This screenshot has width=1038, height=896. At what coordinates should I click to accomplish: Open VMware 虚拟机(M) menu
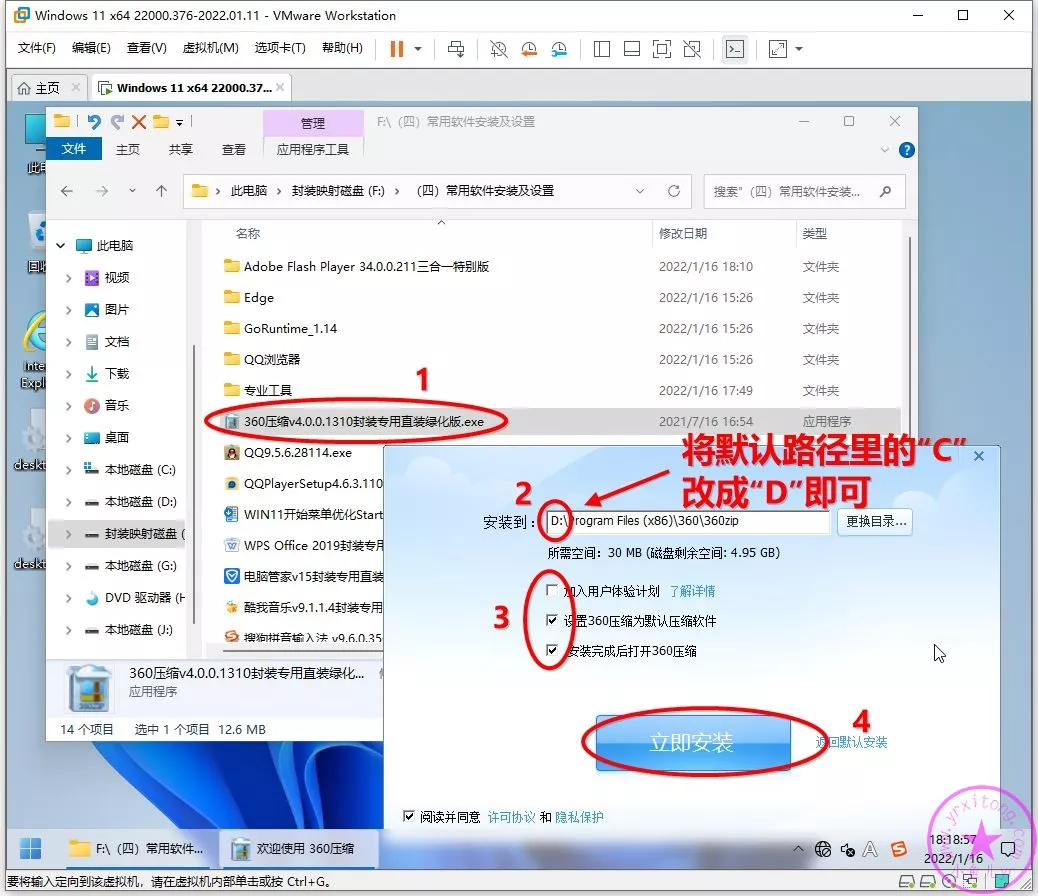click(210, 48)
